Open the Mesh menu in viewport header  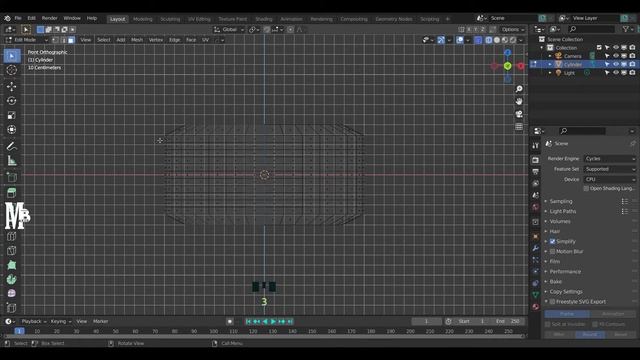[137, 40]
